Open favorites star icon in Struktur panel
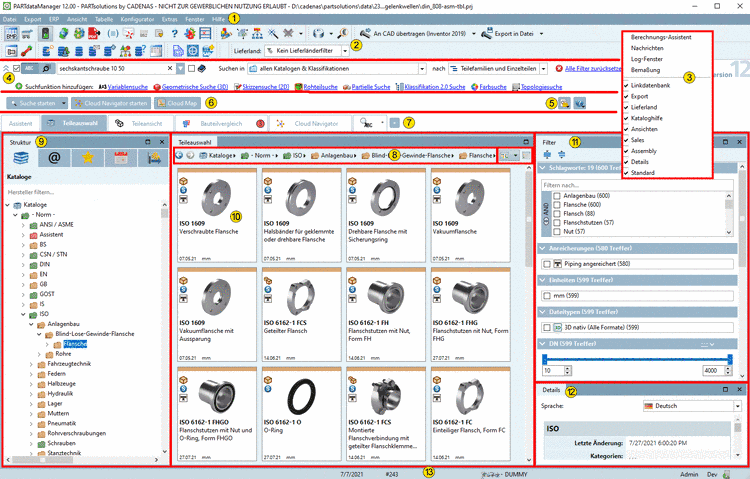The width and height of the screenshot is (750, 479). 88,157
